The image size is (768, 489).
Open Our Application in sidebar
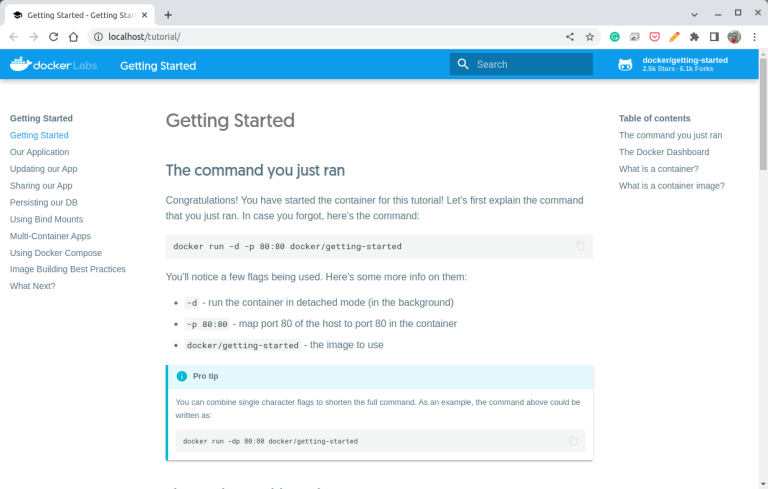coord(39,152)
